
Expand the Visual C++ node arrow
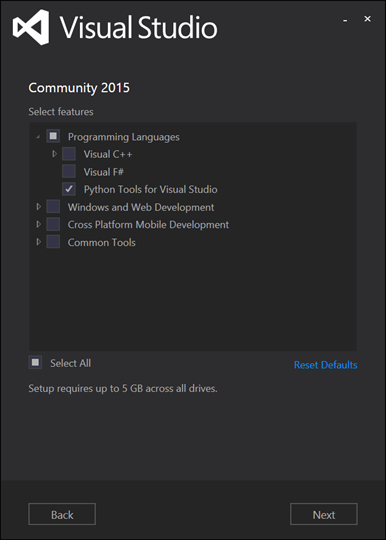coord(54,154)
